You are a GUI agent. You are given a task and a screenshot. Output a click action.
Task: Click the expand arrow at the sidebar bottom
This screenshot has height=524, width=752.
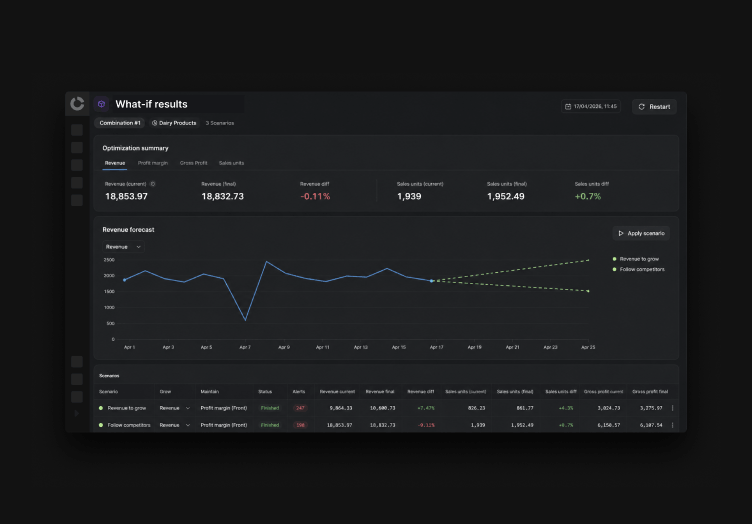click(x=77, y=413)
